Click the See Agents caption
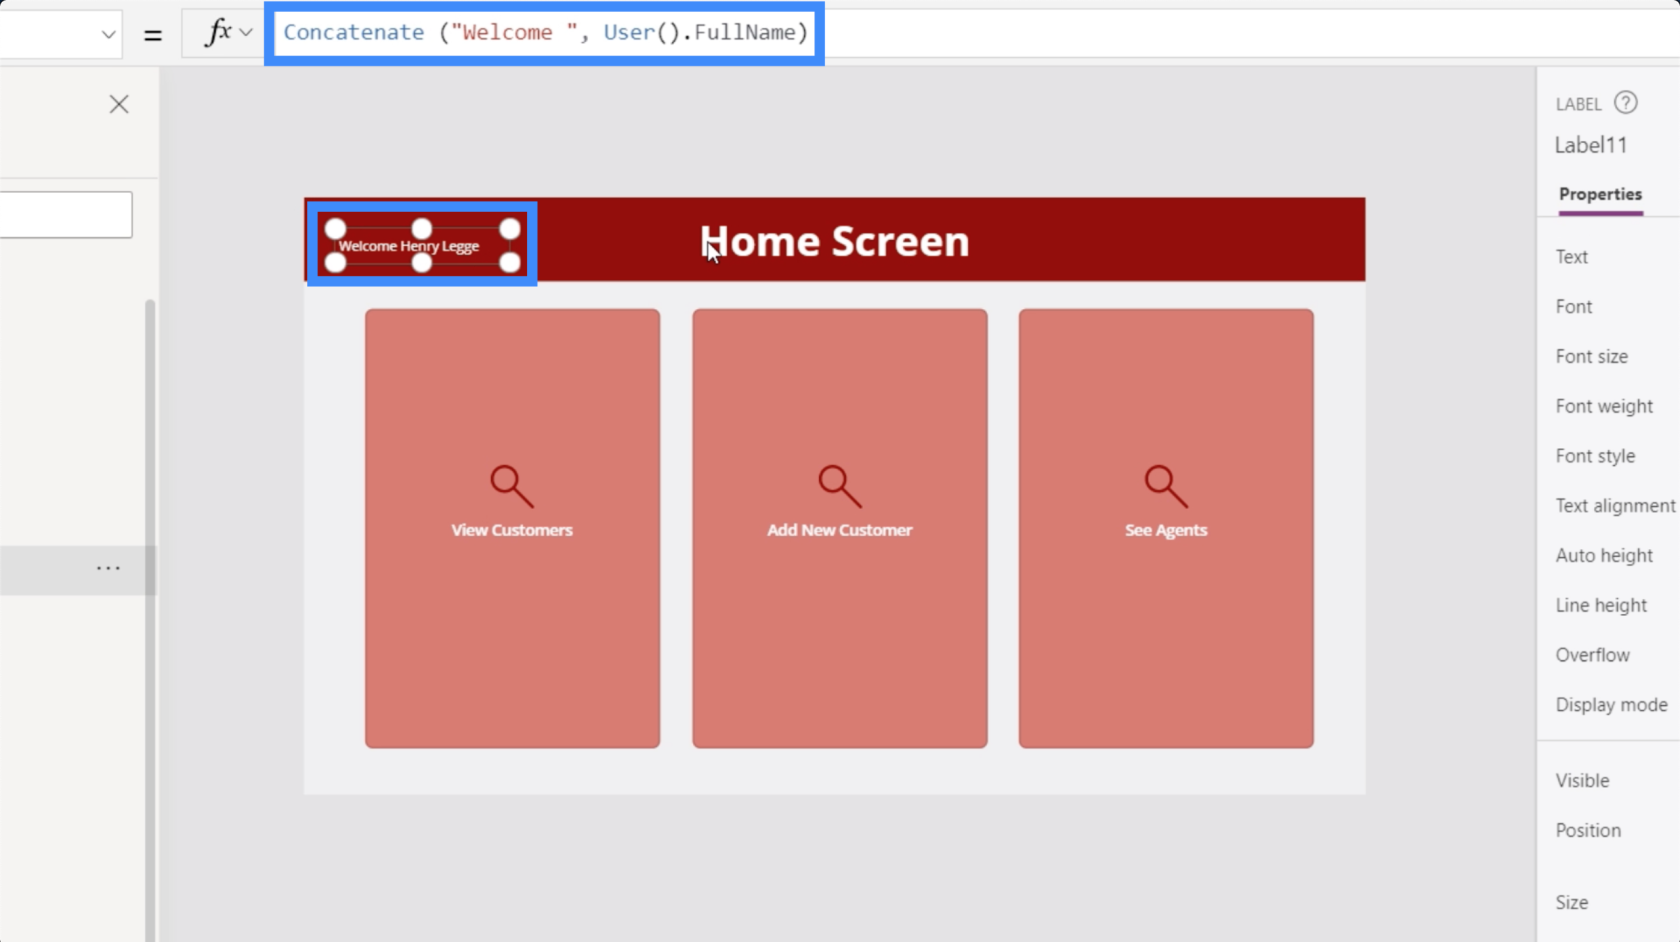This screenshot has height=942, width=1680. click(x=1166, y=530)
